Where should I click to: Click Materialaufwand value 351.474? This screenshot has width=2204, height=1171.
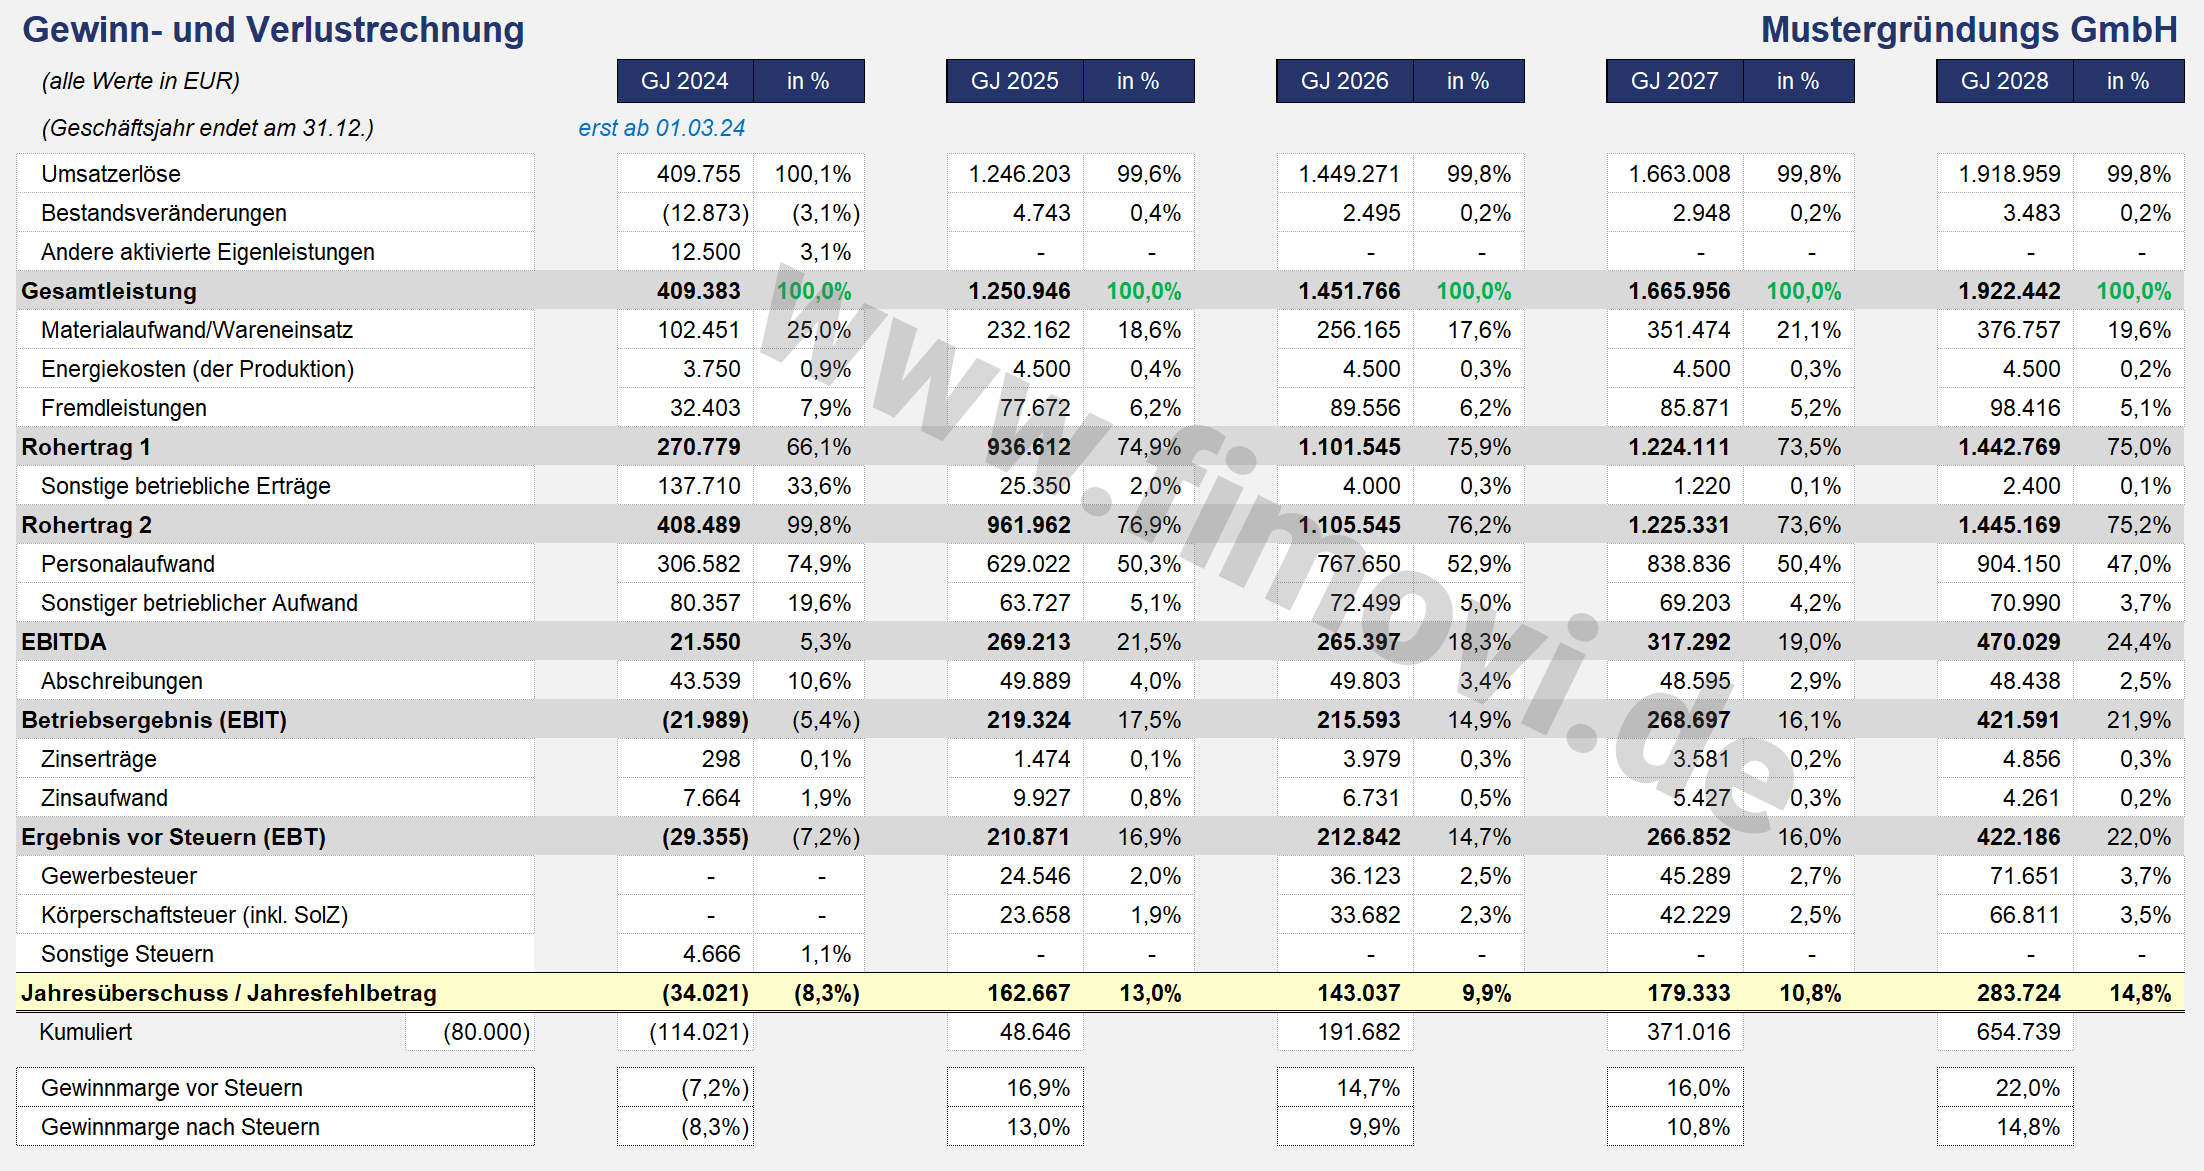pyautogui.click(x=1689, y=330)
